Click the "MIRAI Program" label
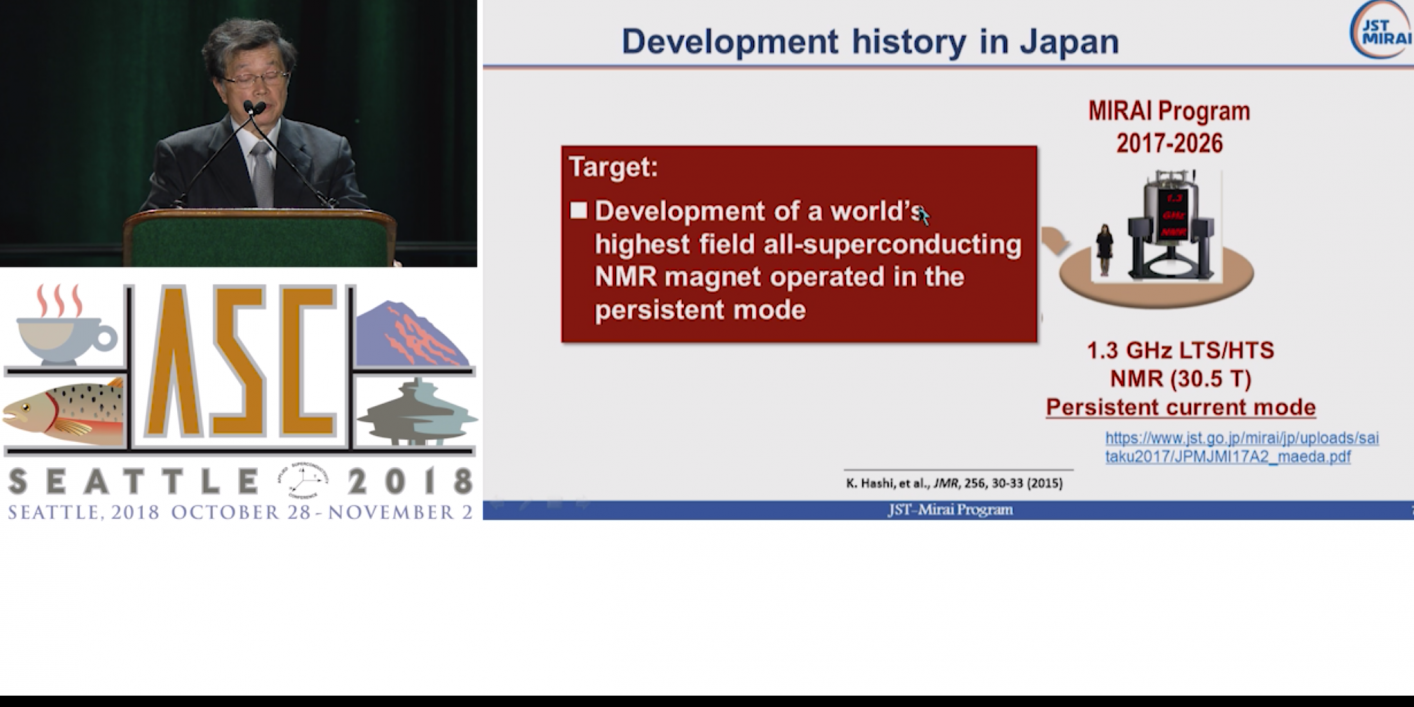1414x707 pixels. (x=1169, y=111)
